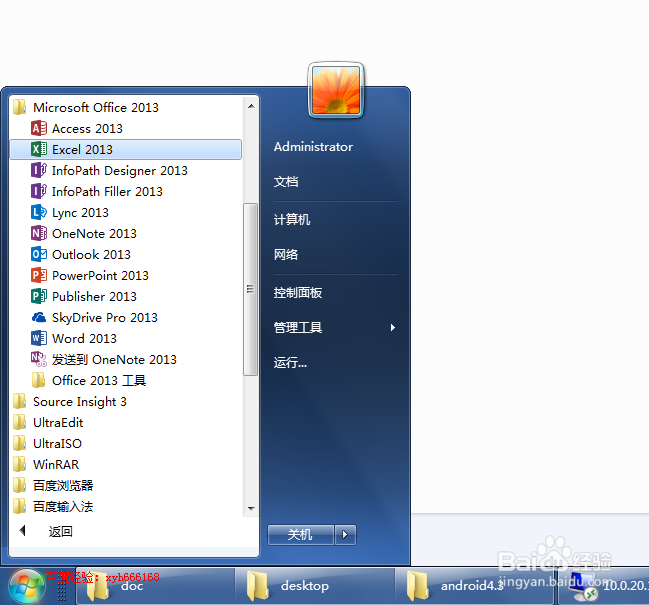Expand "百度浏览器" folder label
Viewport: 649px width, 605px height.
pyautogui.click(x=63, y=485)
